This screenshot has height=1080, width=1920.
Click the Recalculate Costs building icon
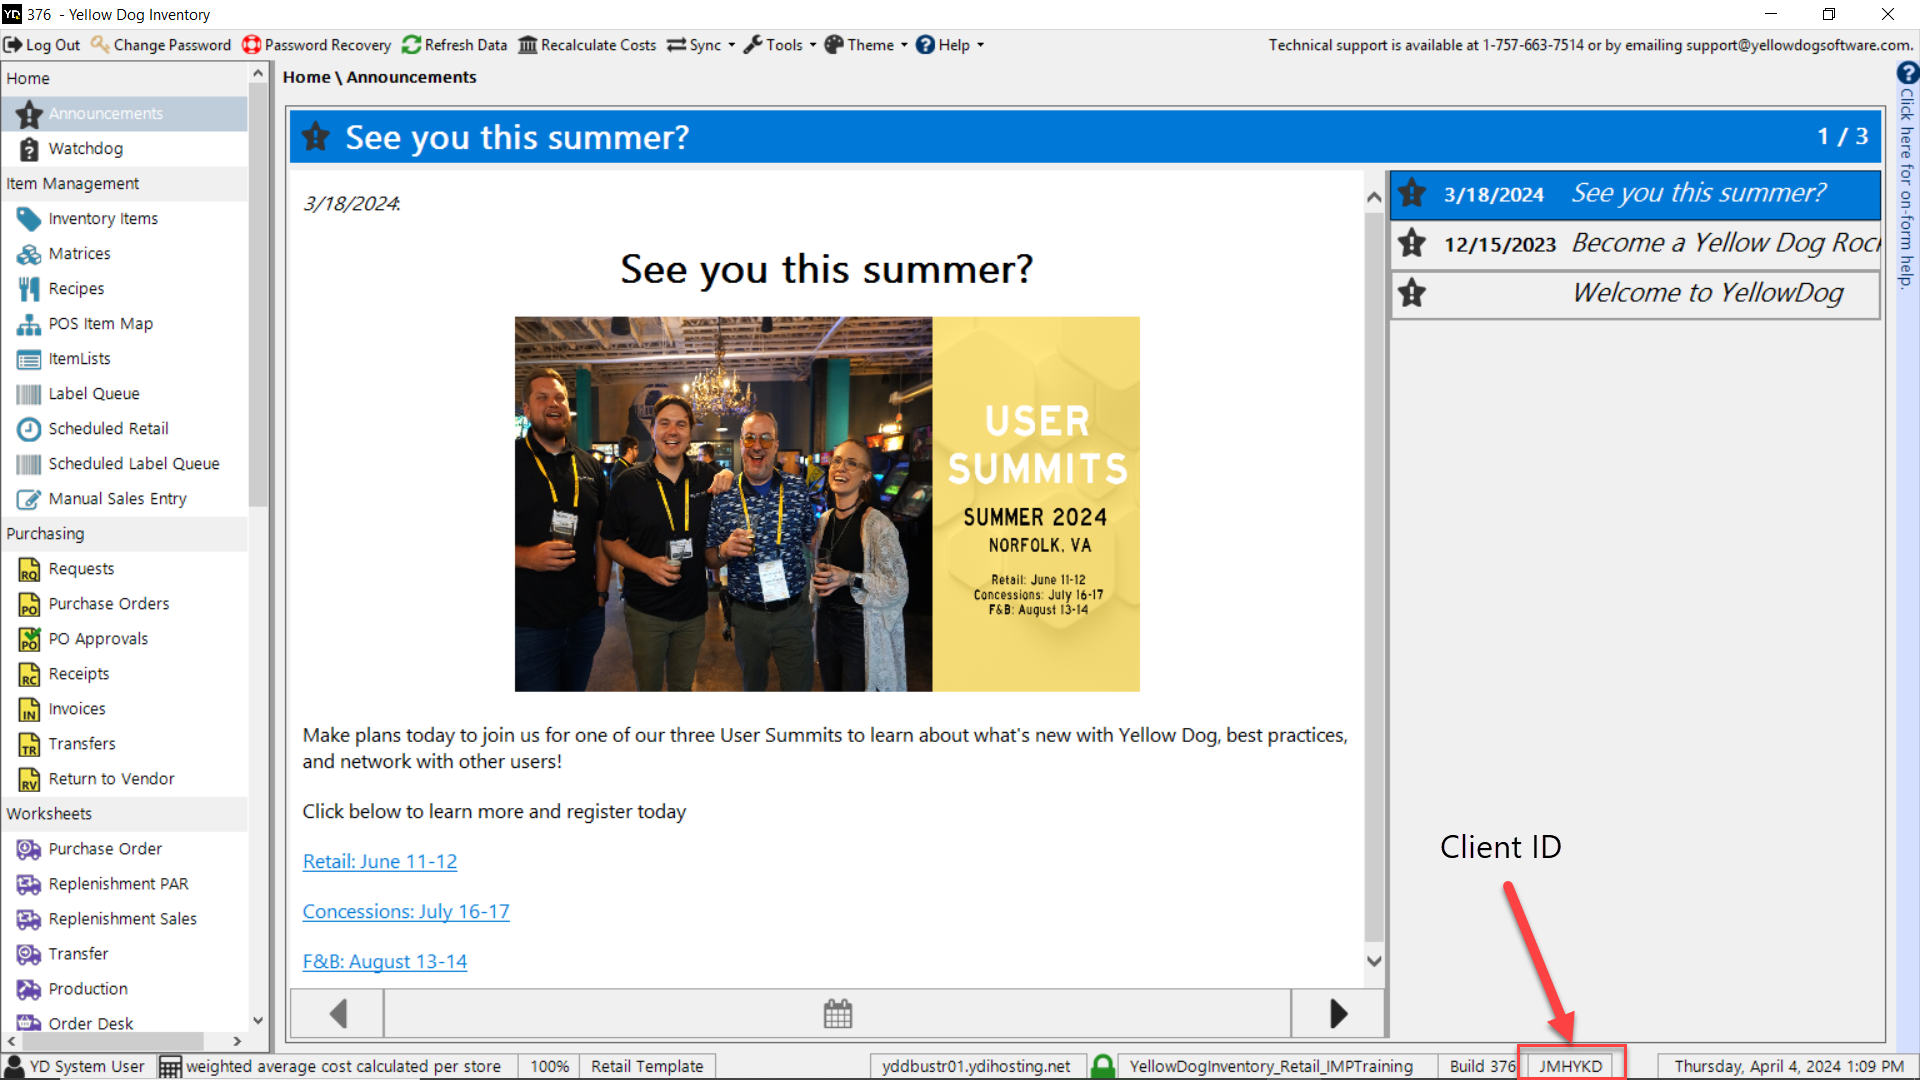click(528, 45)
